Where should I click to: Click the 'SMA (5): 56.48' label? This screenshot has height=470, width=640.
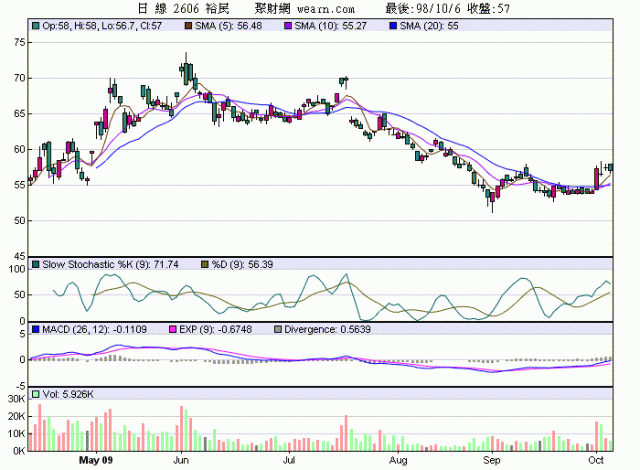[x=228, y=26]
